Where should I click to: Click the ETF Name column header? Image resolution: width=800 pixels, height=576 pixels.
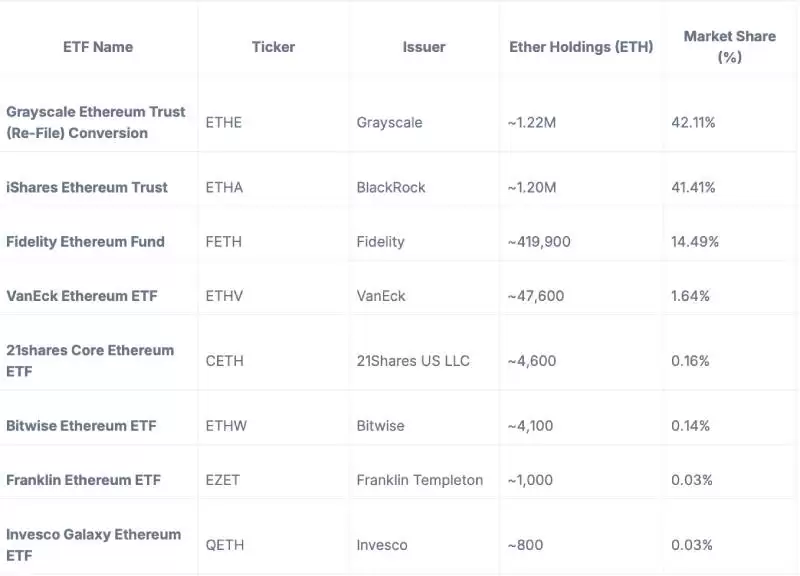pyautogui.click(x=98, y=47)
